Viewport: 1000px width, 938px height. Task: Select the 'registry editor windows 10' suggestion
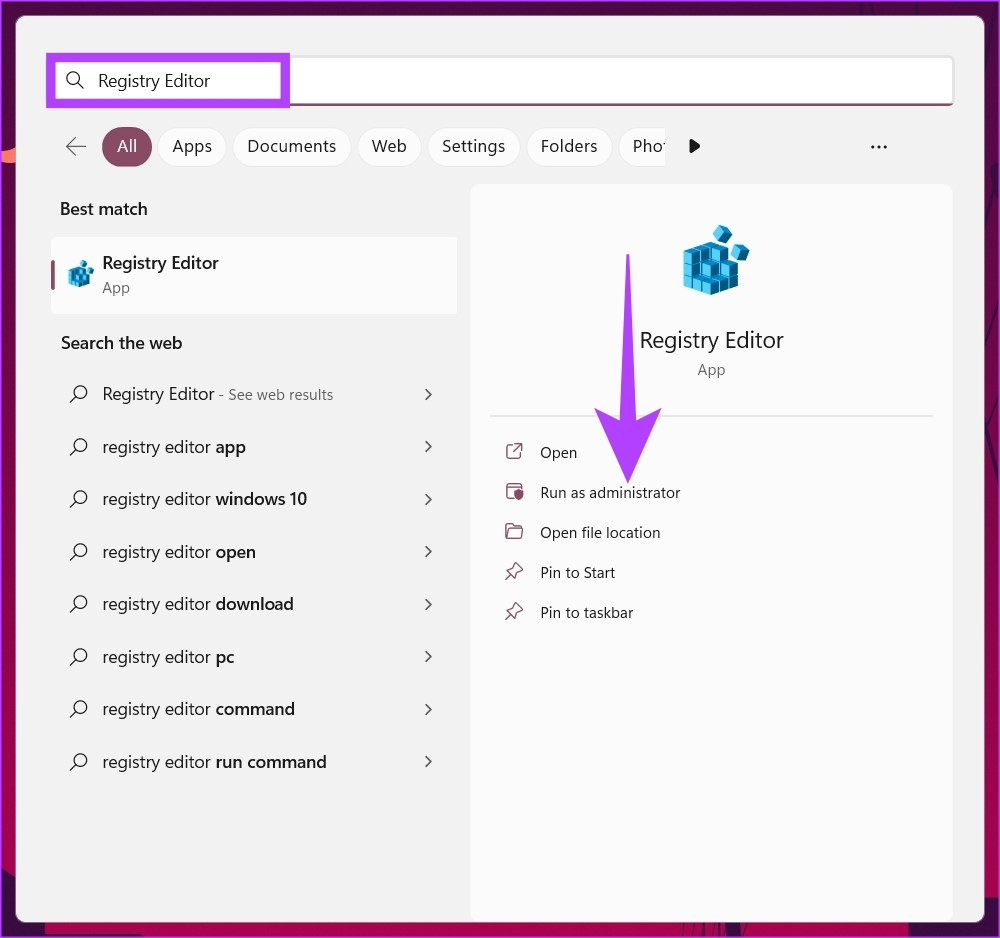coord(254,499)
